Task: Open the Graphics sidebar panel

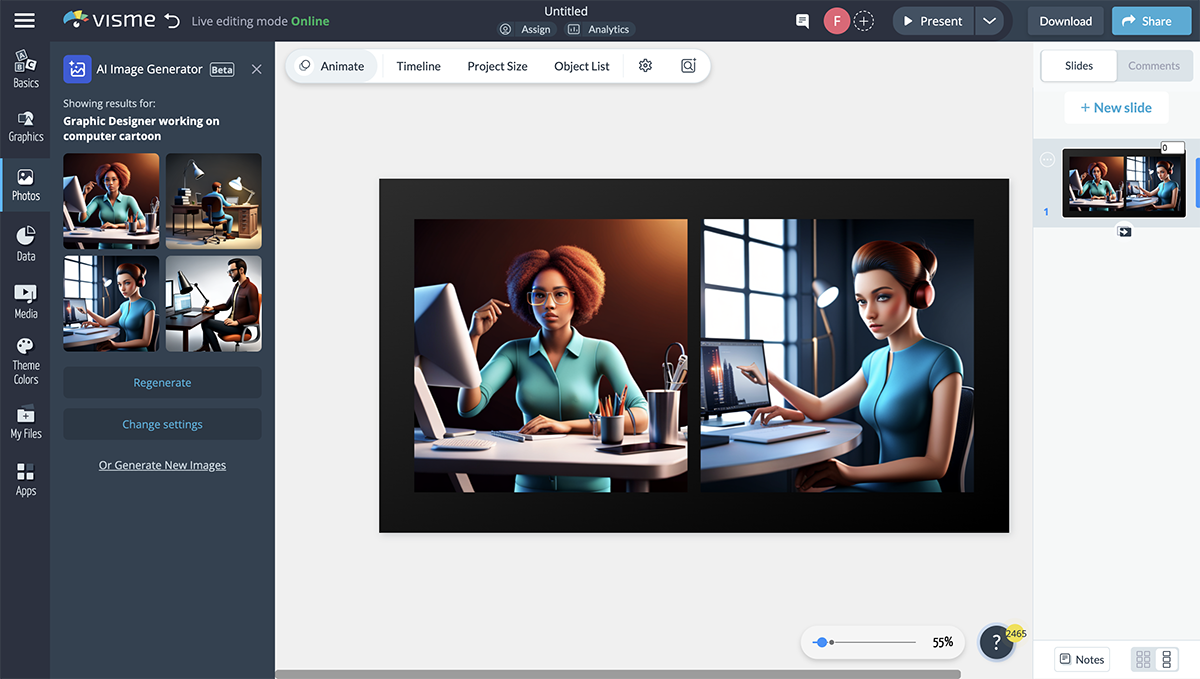Action: coord(26,126)
